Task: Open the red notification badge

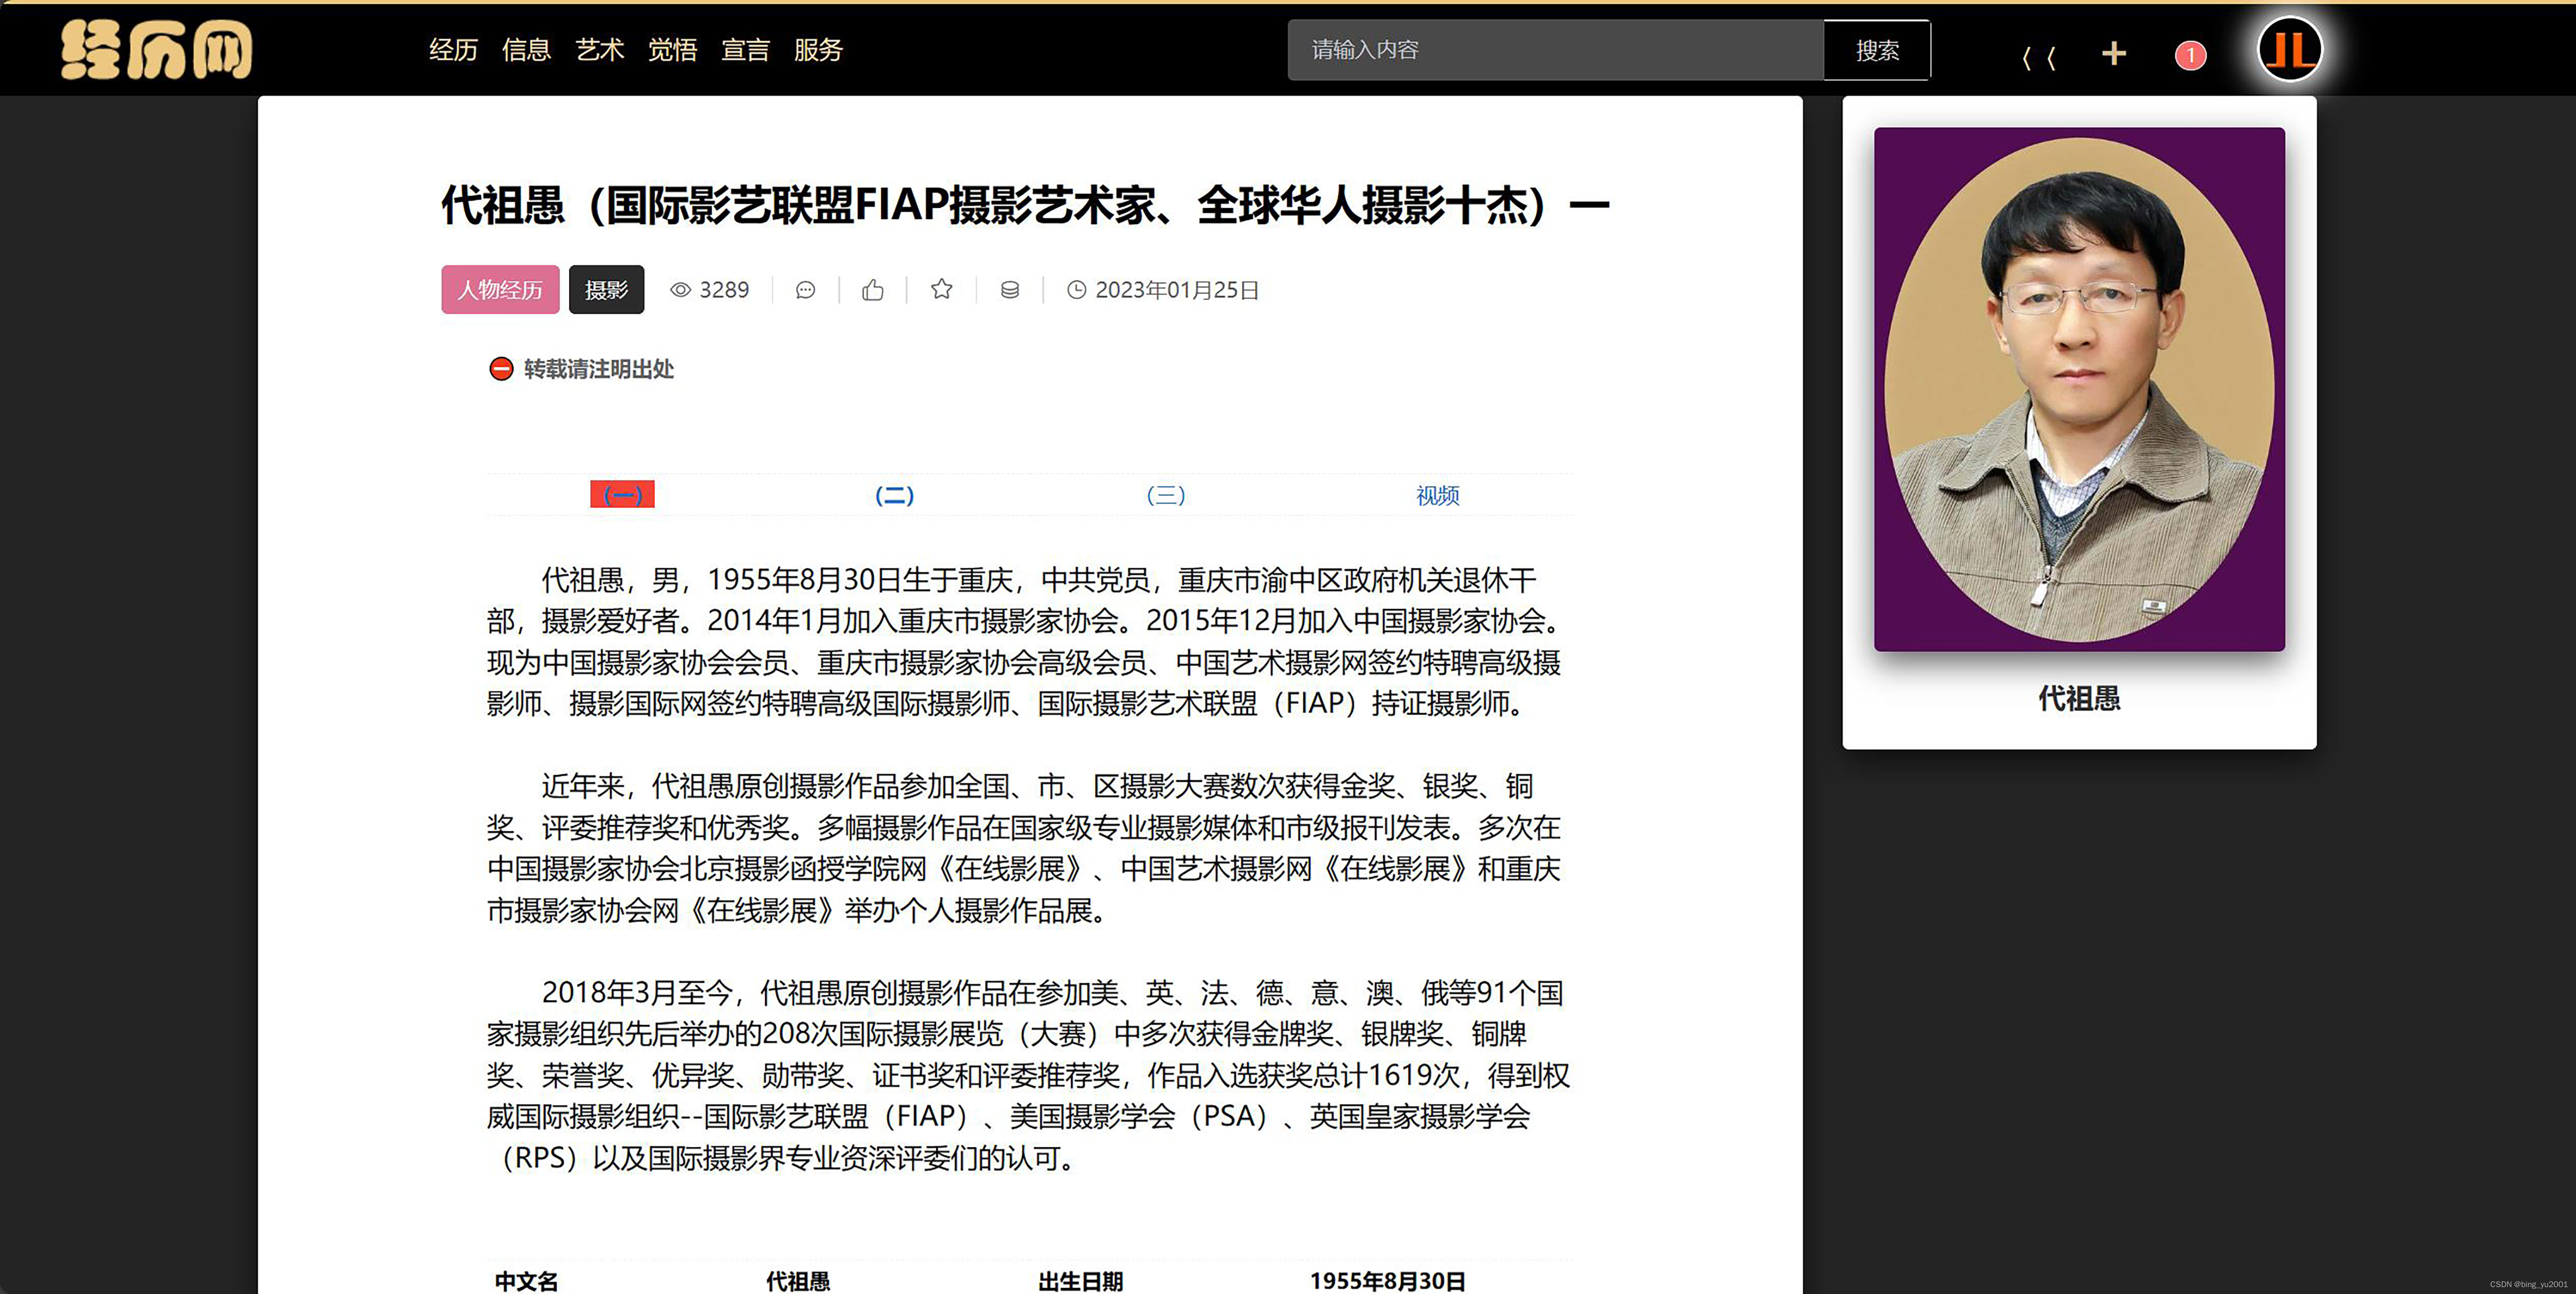Action: 2190,55
